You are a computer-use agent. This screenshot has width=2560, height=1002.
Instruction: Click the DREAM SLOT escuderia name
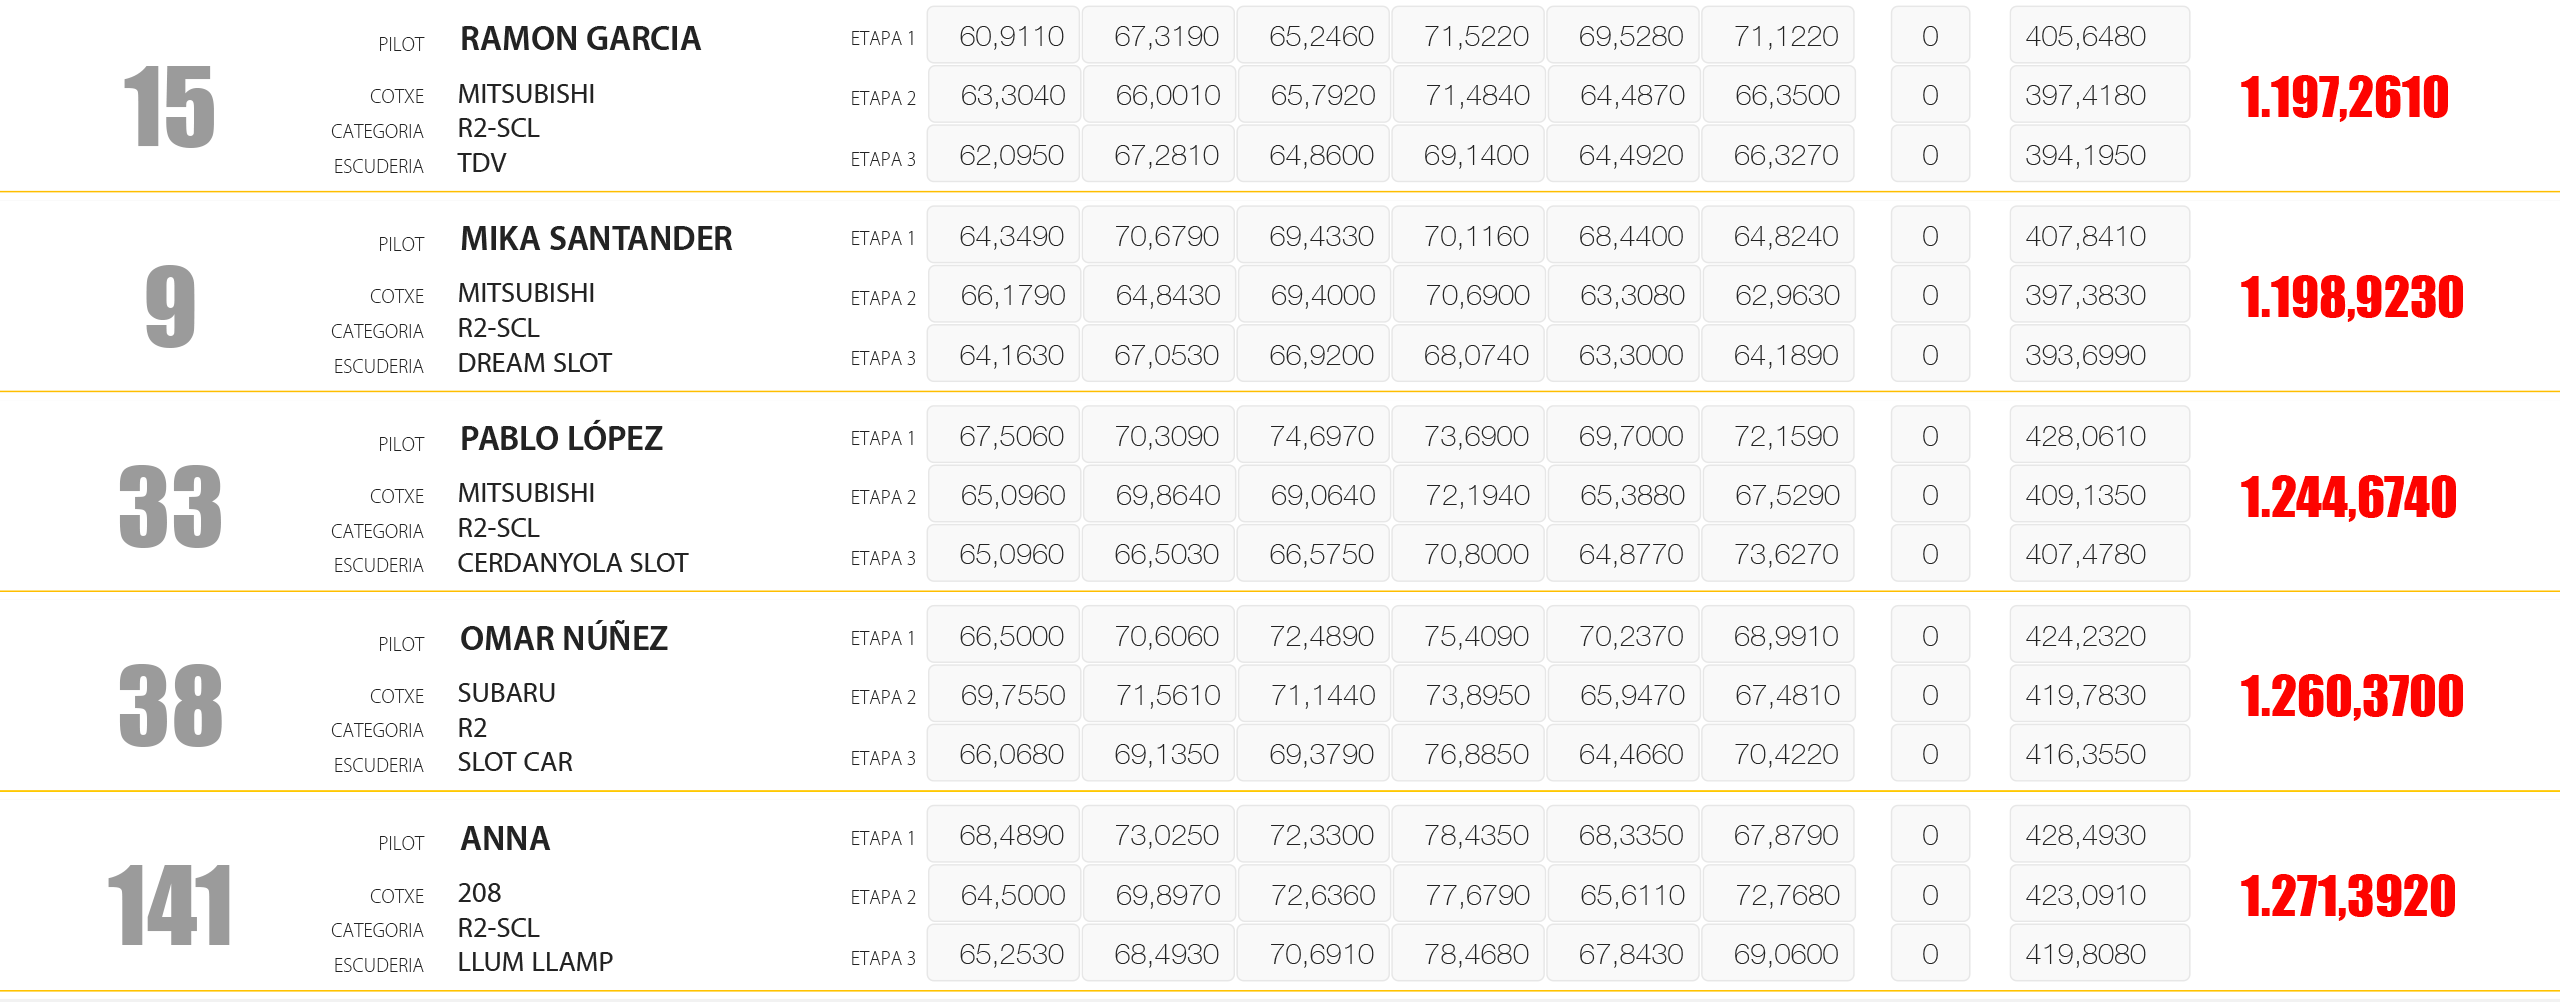534,363
